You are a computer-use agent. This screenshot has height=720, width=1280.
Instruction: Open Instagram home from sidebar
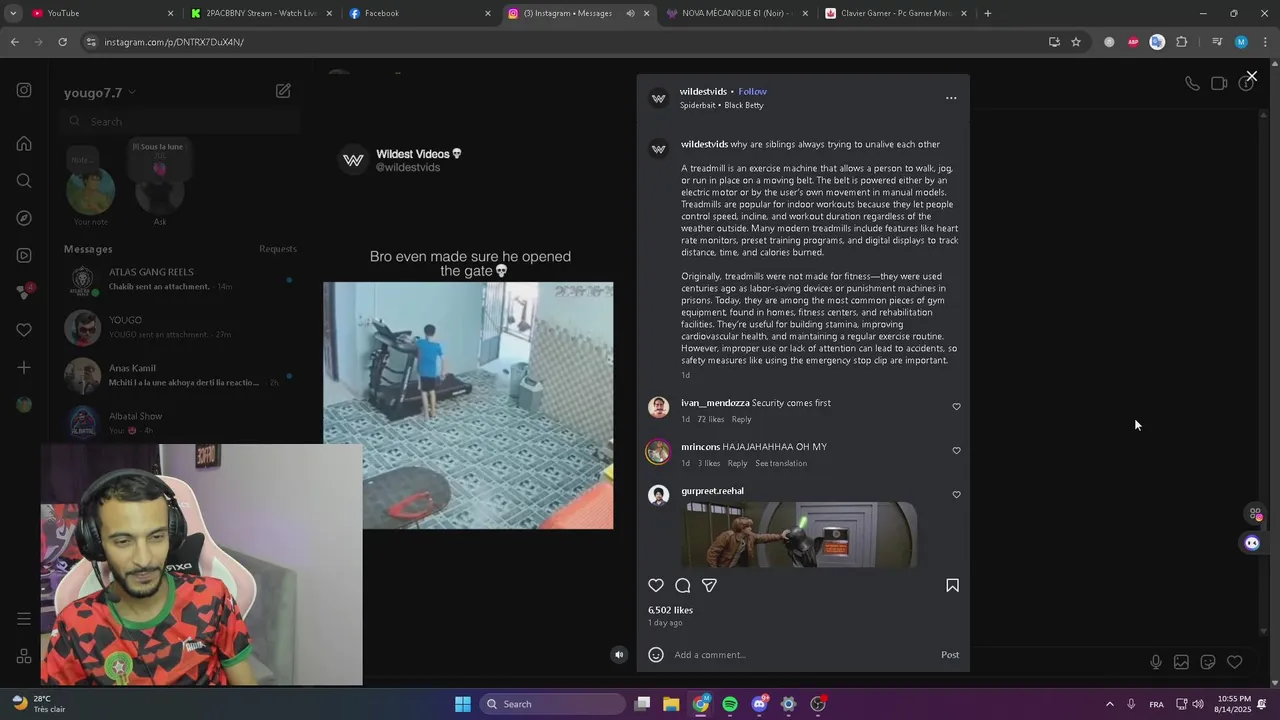pos(24,144)
